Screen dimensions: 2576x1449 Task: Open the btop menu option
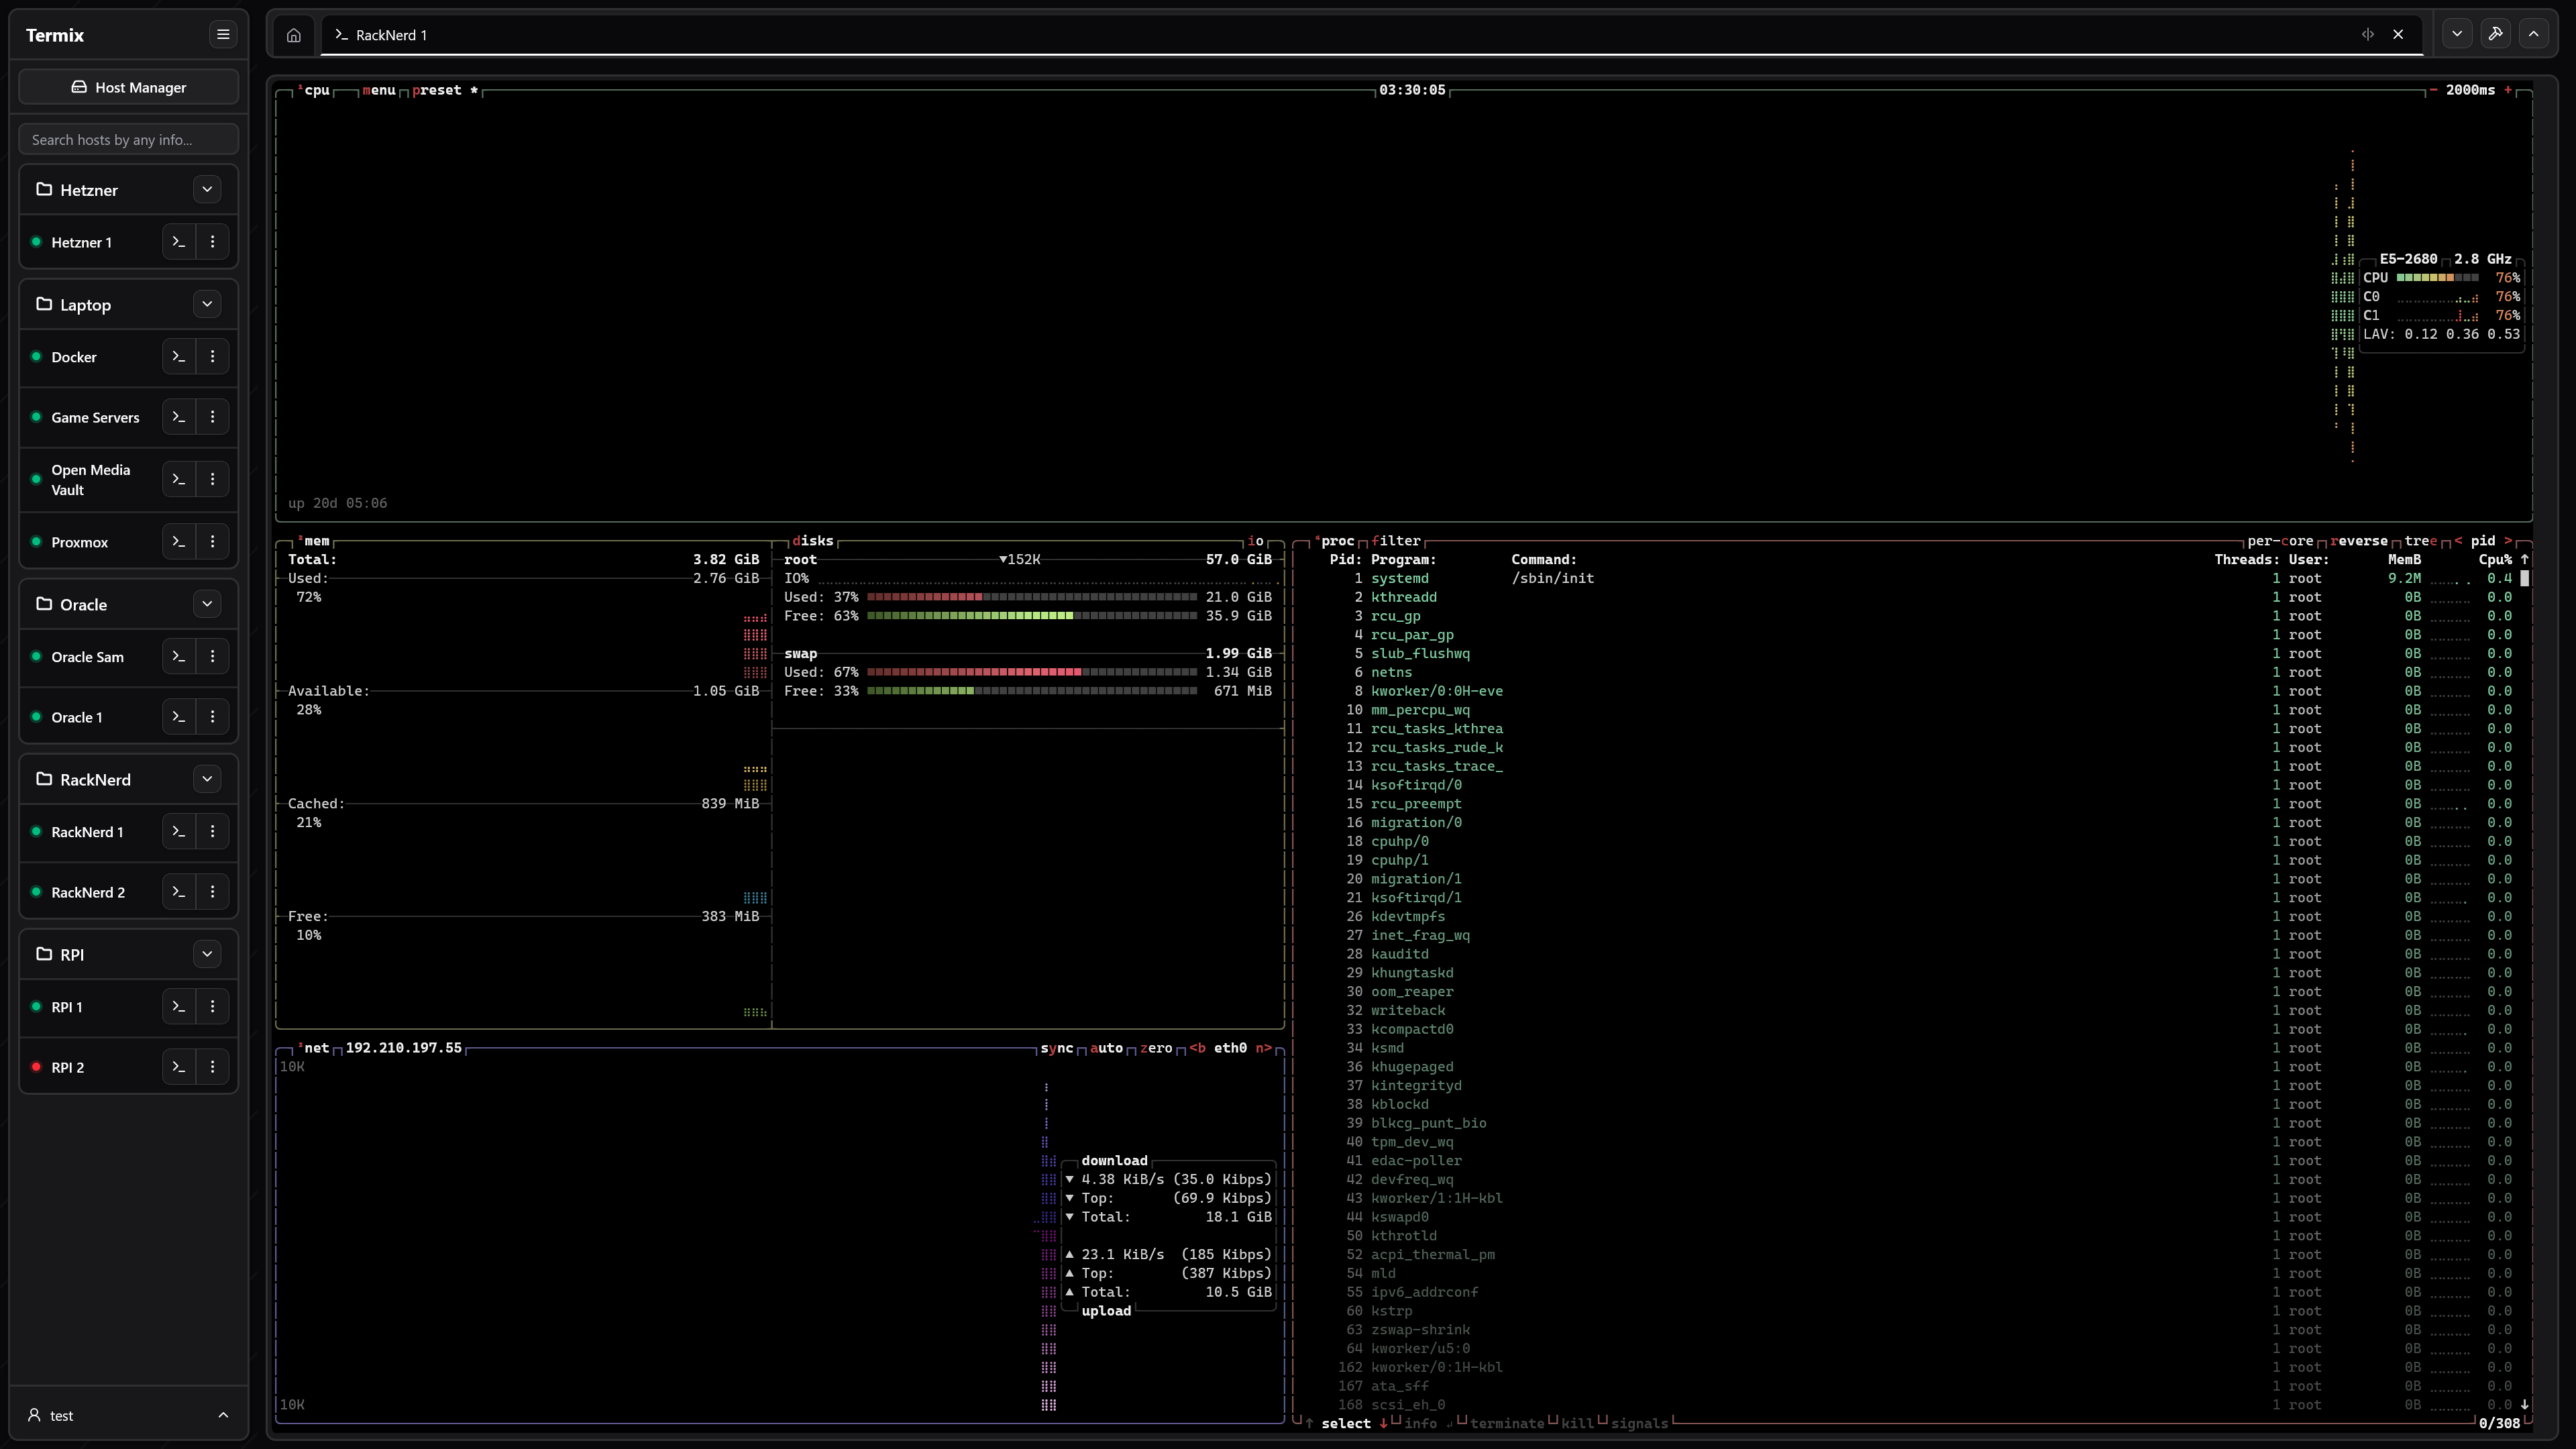(379, 90)
